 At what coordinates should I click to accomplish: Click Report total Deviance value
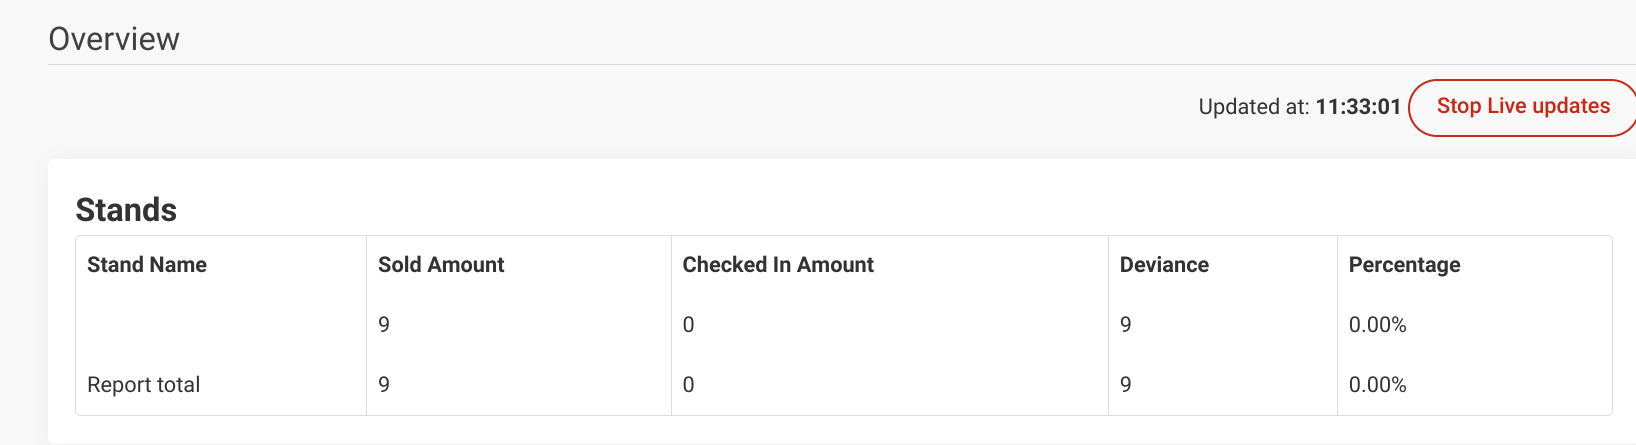tap(1126, 385)
